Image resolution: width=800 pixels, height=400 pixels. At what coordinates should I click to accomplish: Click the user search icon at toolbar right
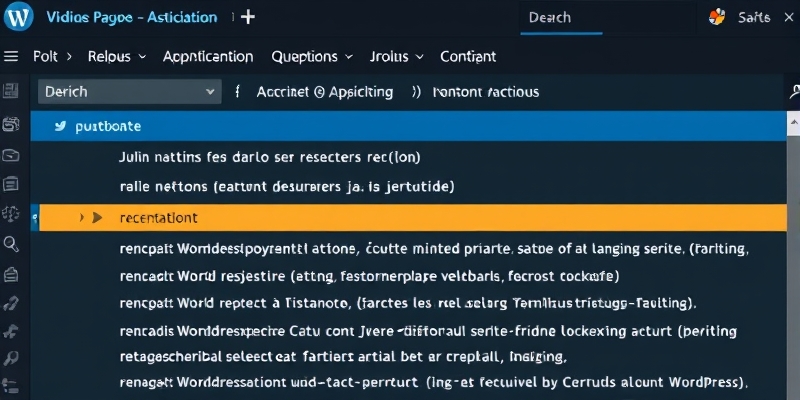click(x=794, y=92)
